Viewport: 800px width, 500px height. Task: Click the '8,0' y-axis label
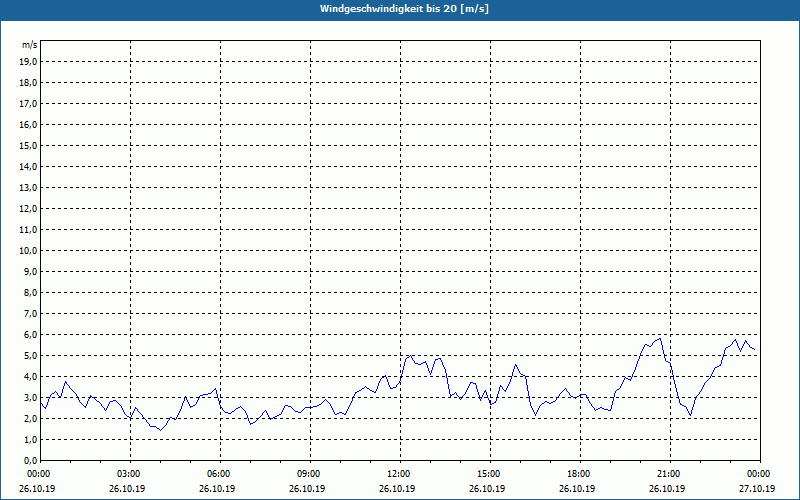coord(30,292)
